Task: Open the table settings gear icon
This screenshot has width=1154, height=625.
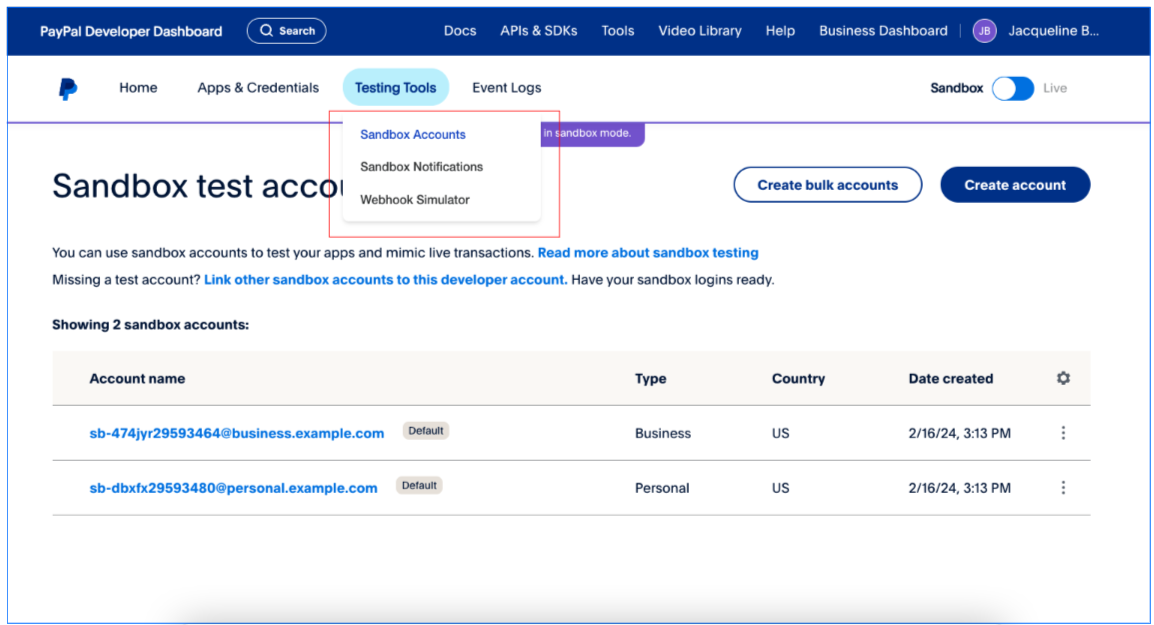Action: [1063, 378]
